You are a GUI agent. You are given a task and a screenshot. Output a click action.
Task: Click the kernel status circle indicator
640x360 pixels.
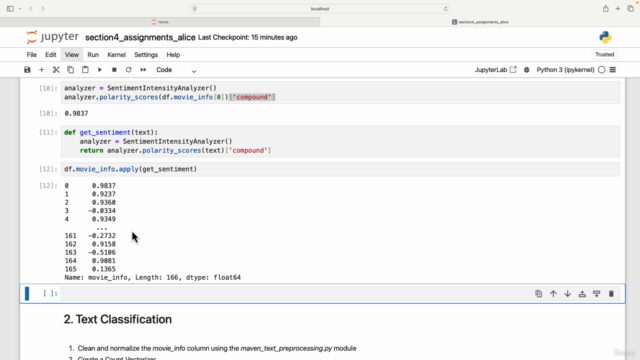coord(602,70)
